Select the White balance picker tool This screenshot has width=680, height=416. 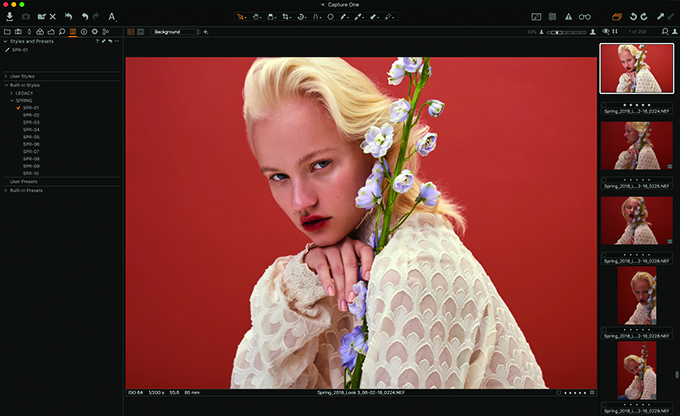(x=359, y=17)
